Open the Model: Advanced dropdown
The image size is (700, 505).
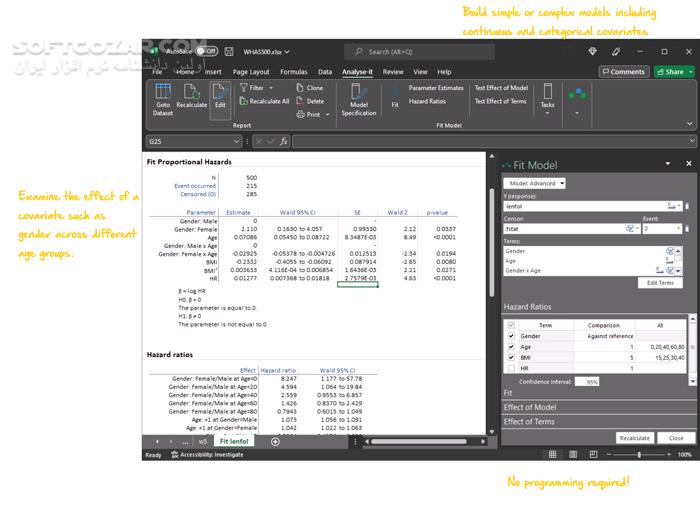pyautogui.click(x=534, y=183)
